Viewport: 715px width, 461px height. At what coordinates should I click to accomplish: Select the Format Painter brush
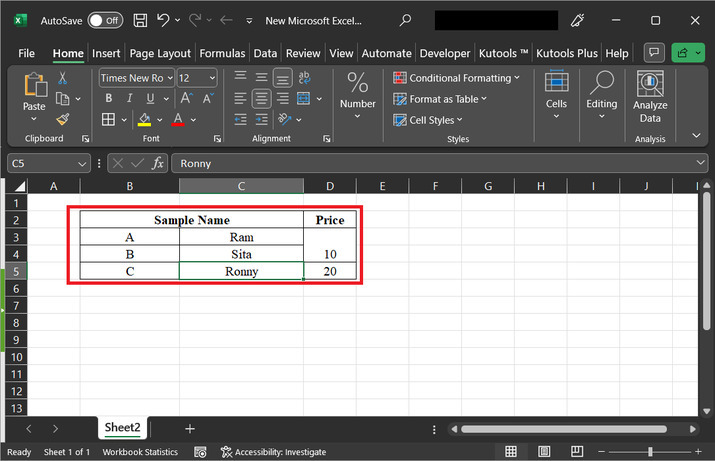coord(63,119)
